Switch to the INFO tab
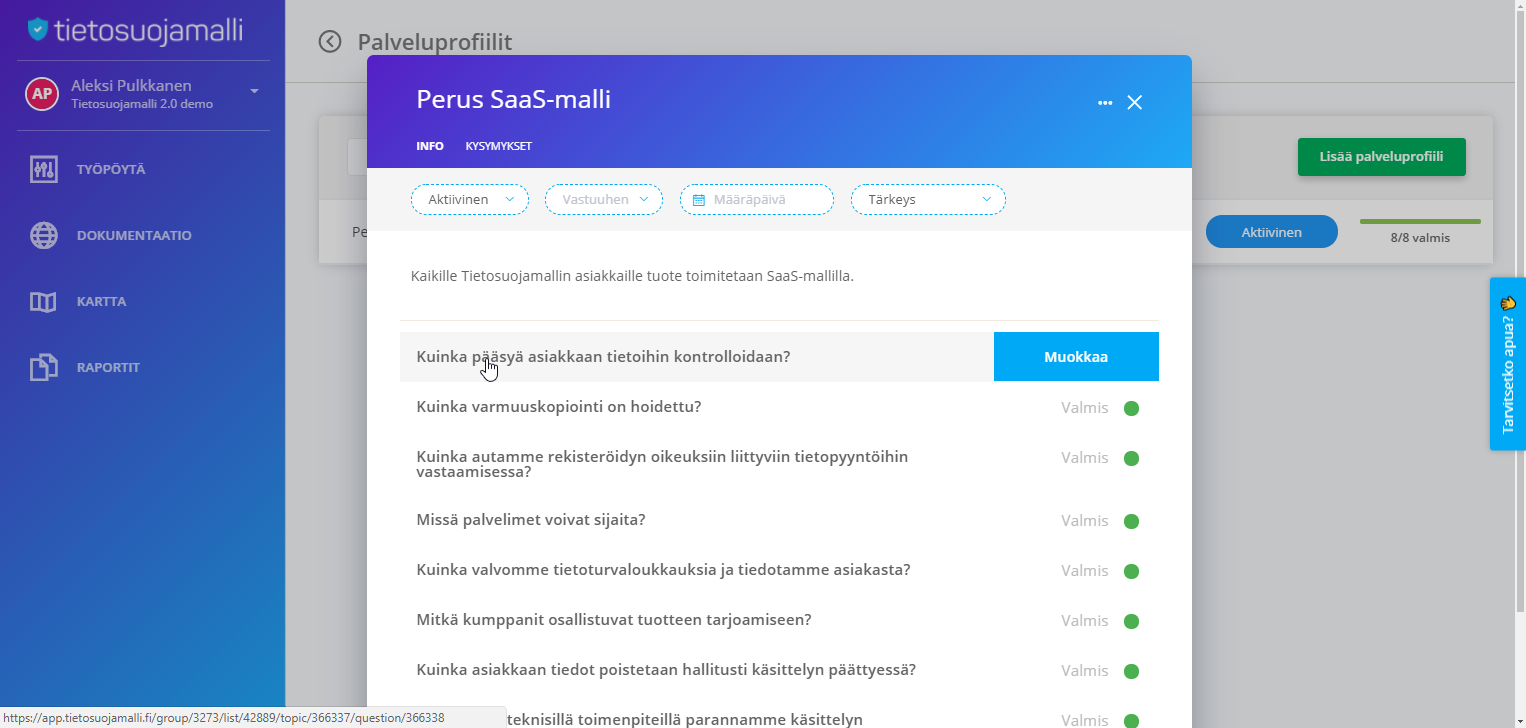1526x728 pixels. (430, 146)
